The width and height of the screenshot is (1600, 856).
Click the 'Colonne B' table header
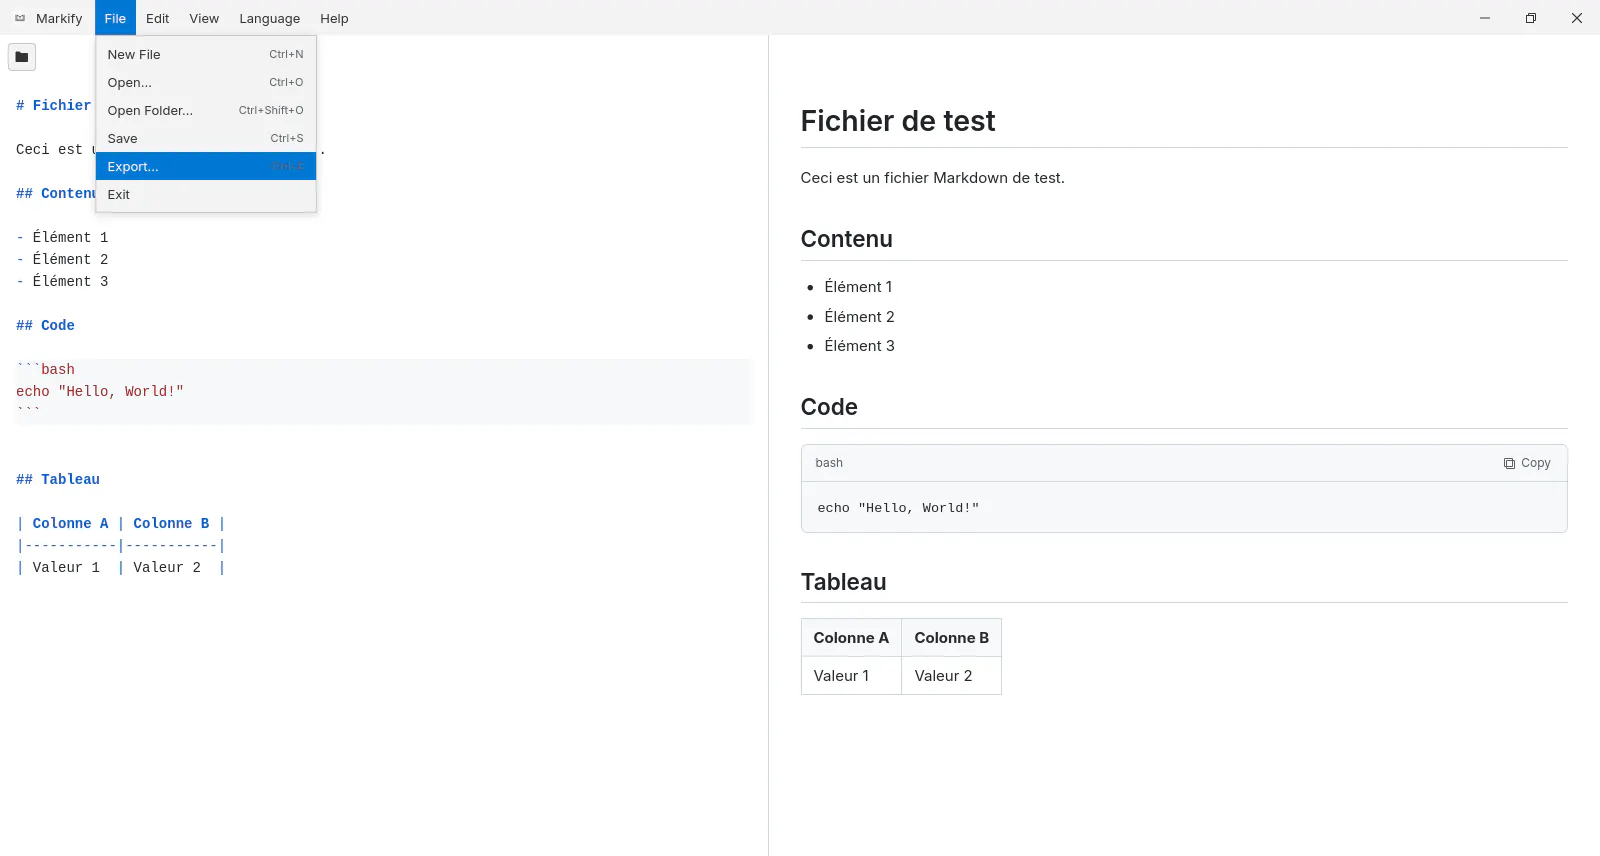point(951,638)
